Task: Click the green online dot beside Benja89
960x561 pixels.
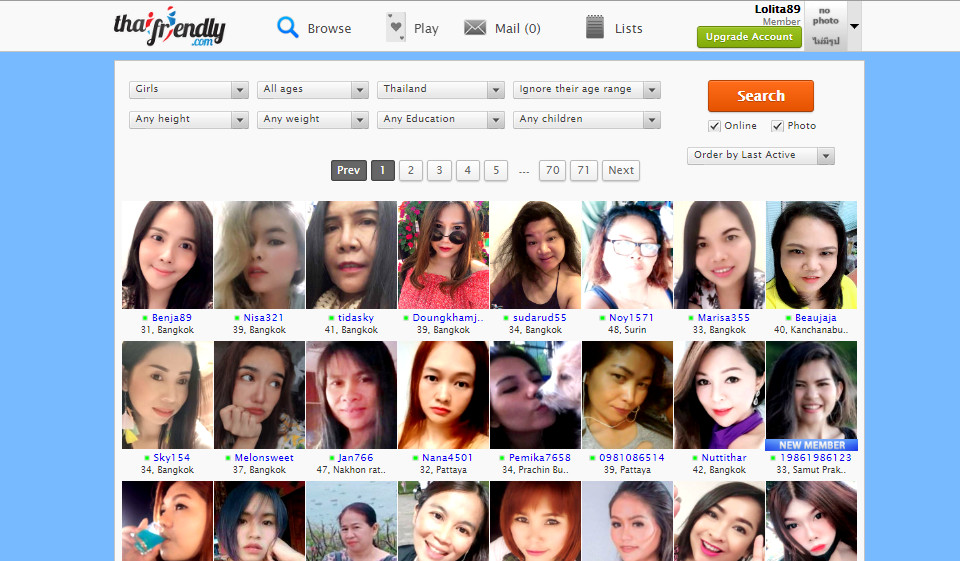Action: tap(145, 318)
